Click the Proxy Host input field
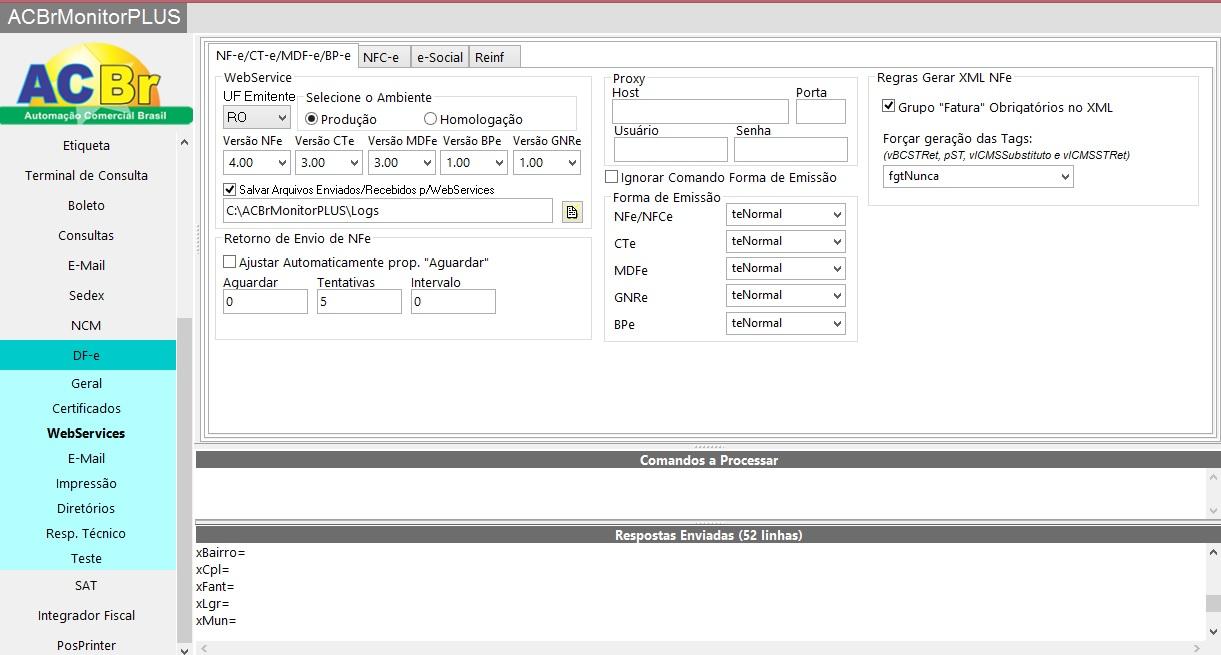Viewport: 1221px width, 655px height. point(700,111)
